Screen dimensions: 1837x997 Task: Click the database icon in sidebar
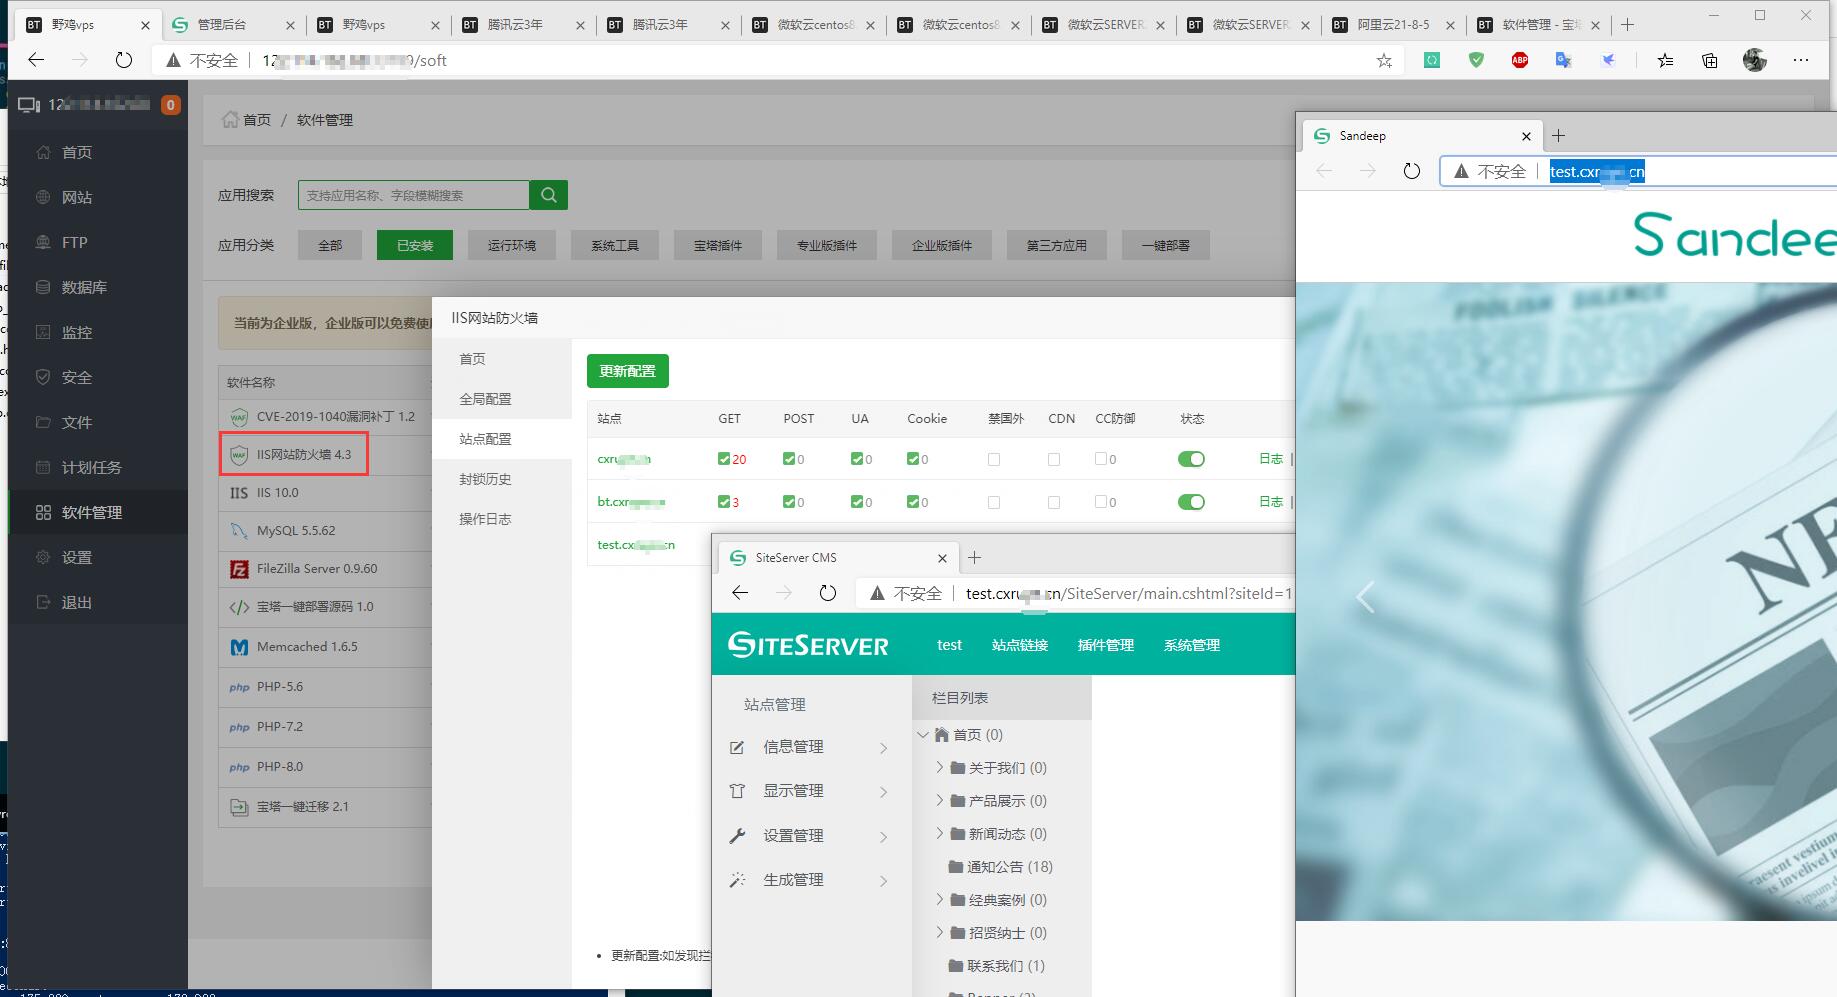click(x=43, y=287)
